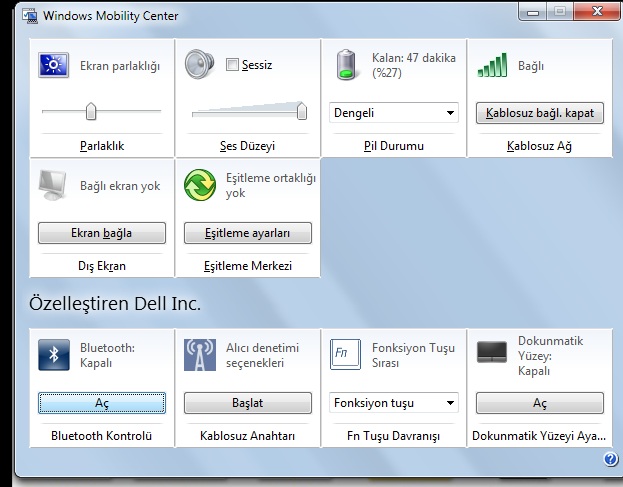
Task: Click the radio antenna tower icon
Action: coord(200,355)
